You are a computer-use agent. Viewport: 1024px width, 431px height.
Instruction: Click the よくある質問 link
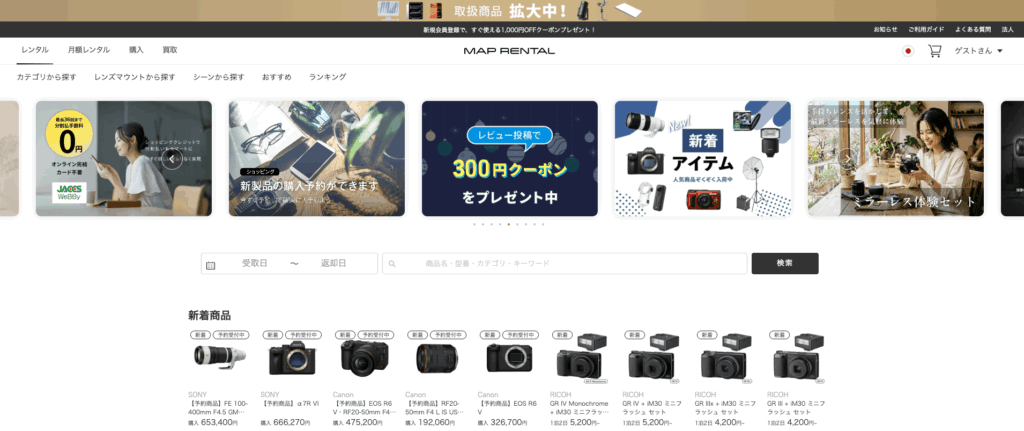click(973, 30)
